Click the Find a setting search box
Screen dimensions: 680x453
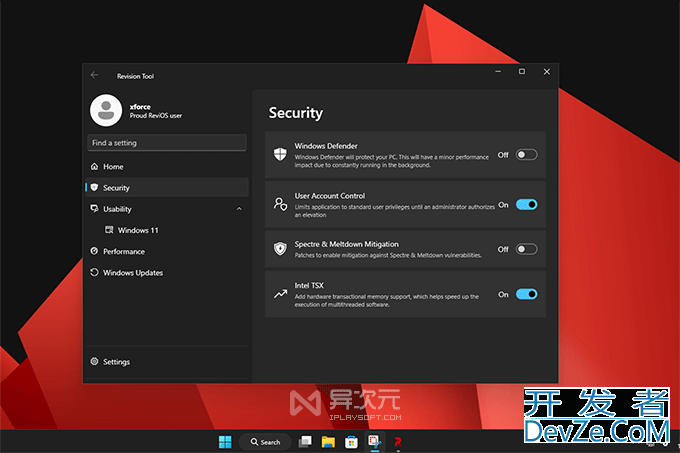[x=167, y=143]
